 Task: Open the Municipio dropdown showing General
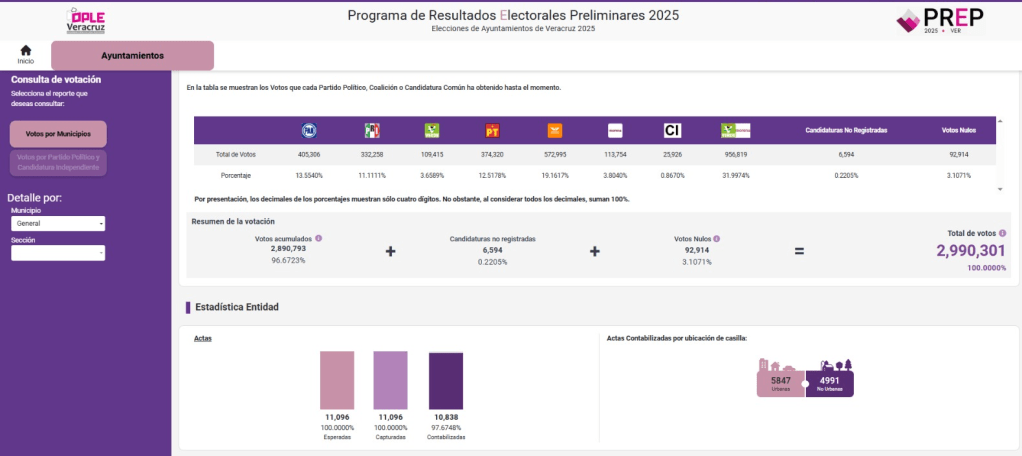tap(58, 223)
